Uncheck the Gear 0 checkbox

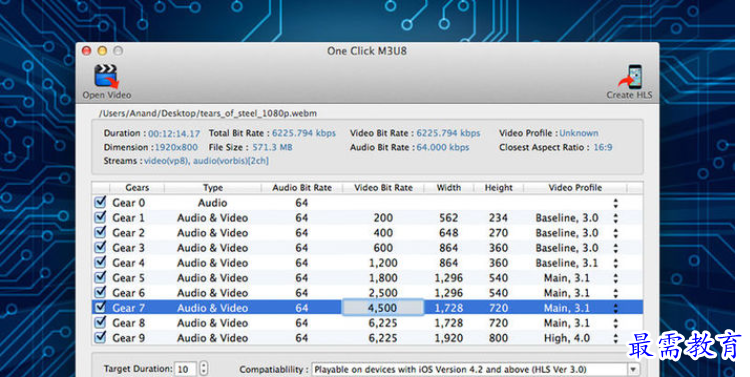100,202
